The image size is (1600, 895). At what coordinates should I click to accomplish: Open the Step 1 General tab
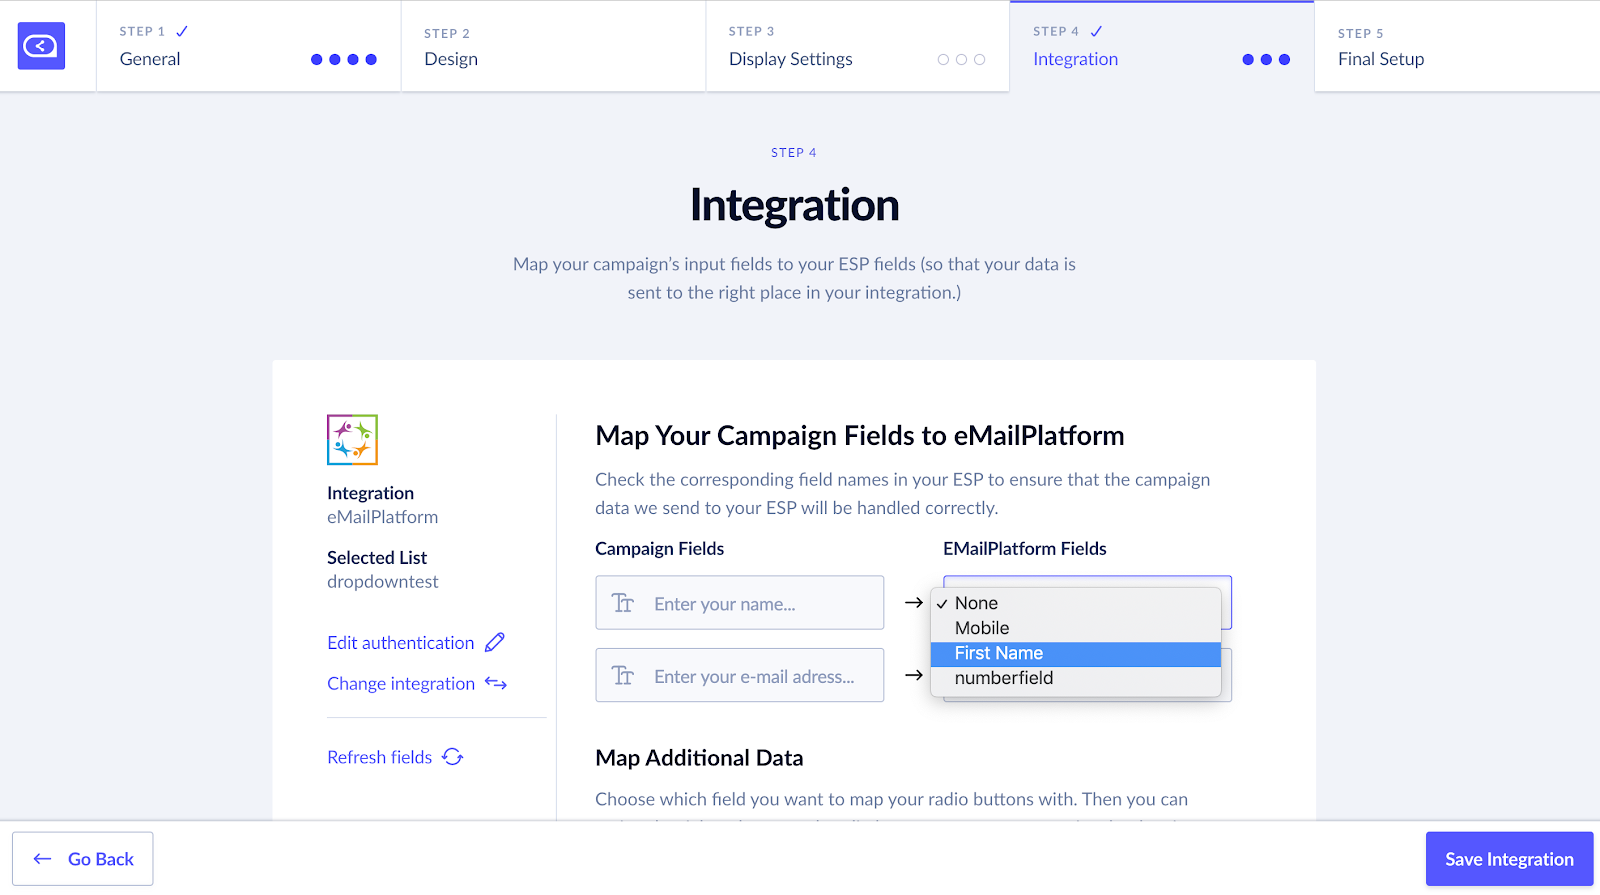[x=249, y=46]
